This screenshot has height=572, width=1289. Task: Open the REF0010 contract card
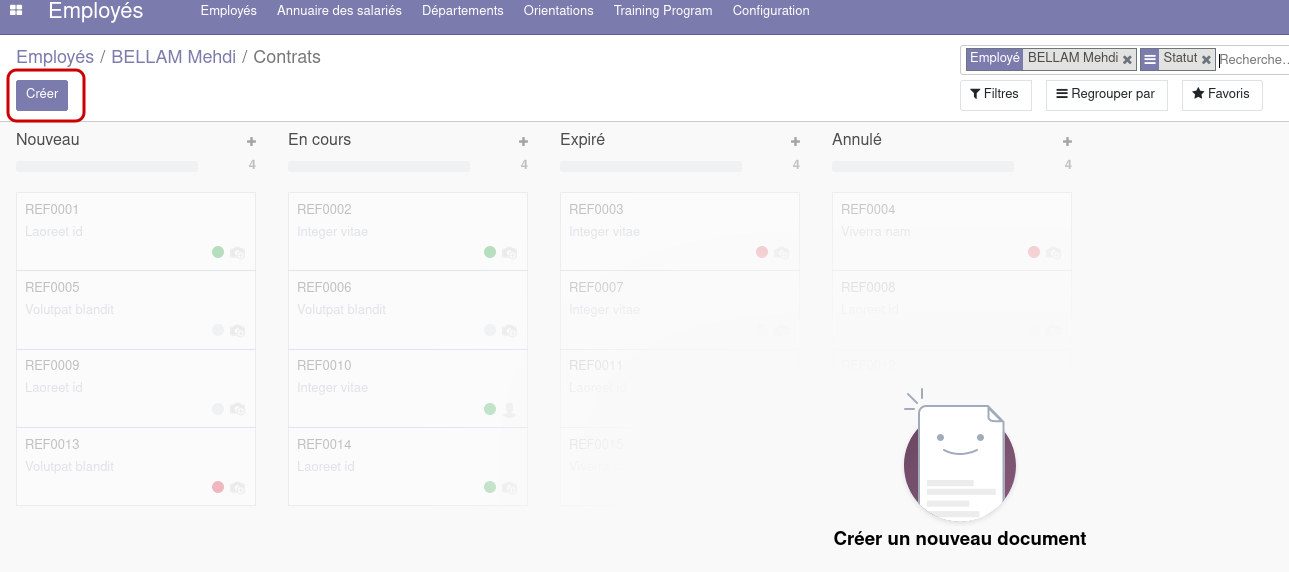[408, 388]
